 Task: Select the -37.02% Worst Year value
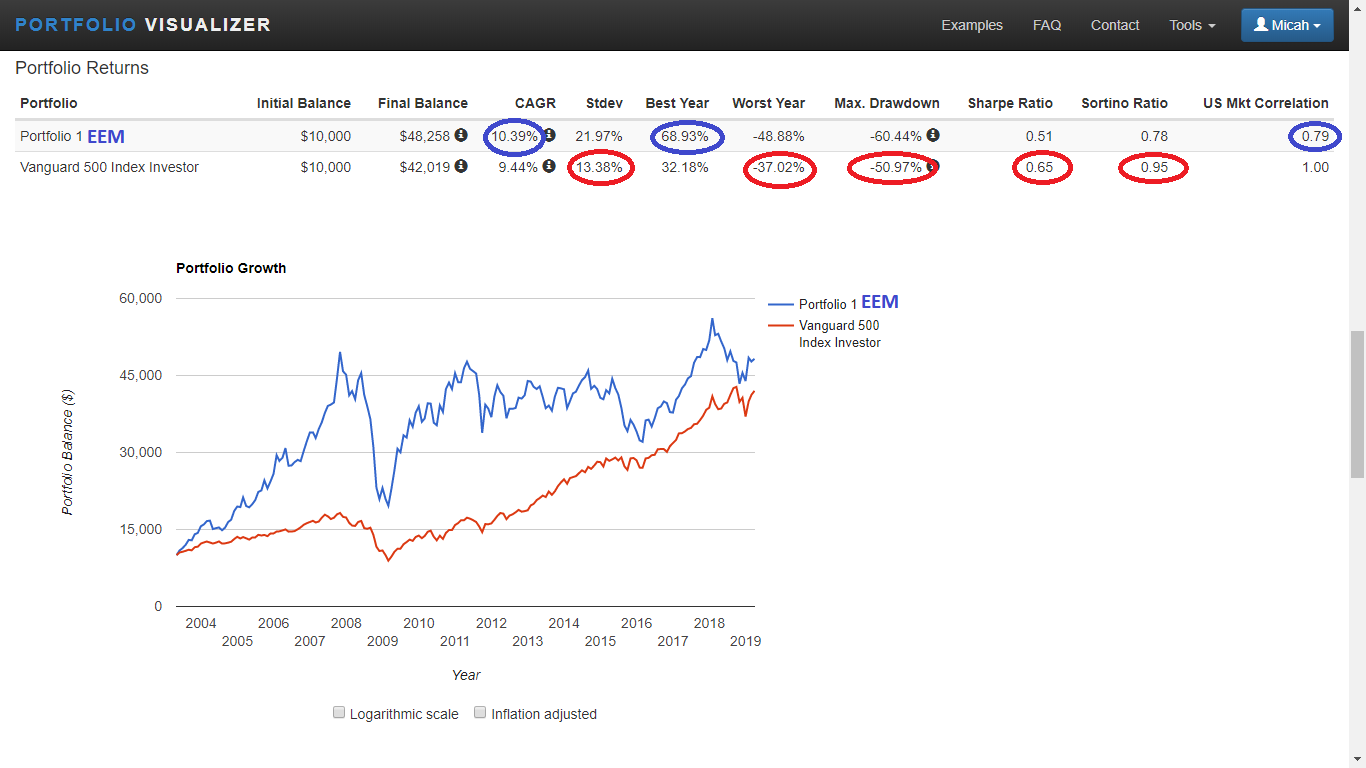click(777, 167)
